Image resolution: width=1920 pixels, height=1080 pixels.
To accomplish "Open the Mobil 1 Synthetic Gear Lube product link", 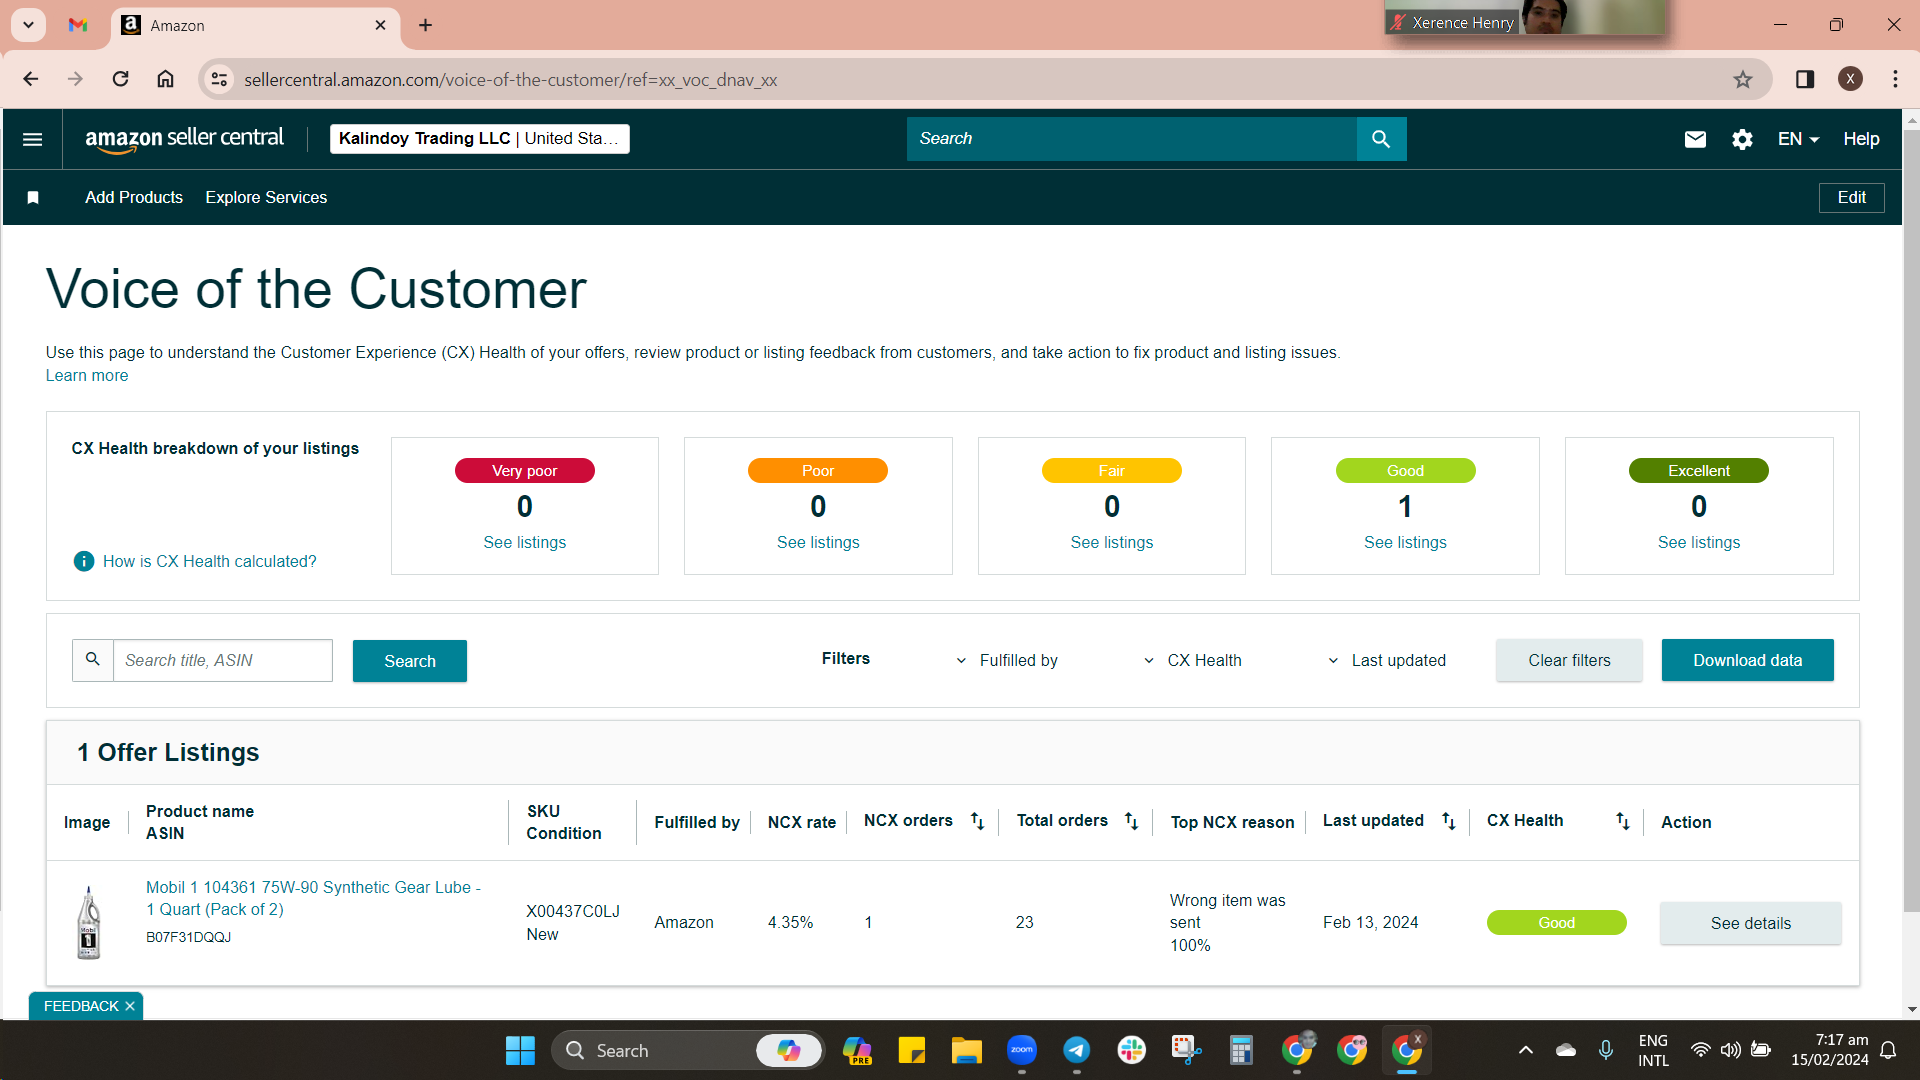I will pos(314,898).
